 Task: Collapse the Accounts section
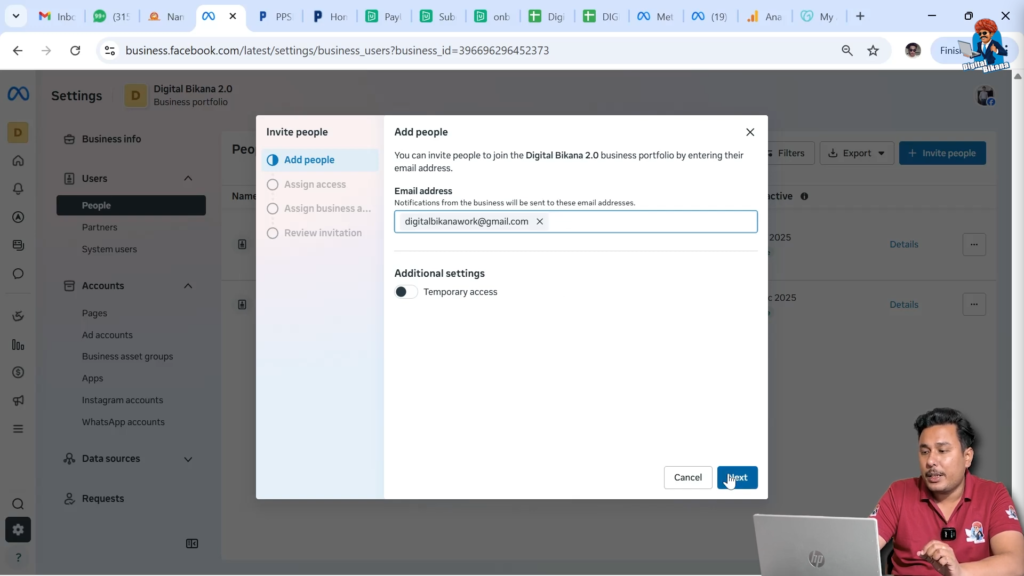tap(188, 285)
